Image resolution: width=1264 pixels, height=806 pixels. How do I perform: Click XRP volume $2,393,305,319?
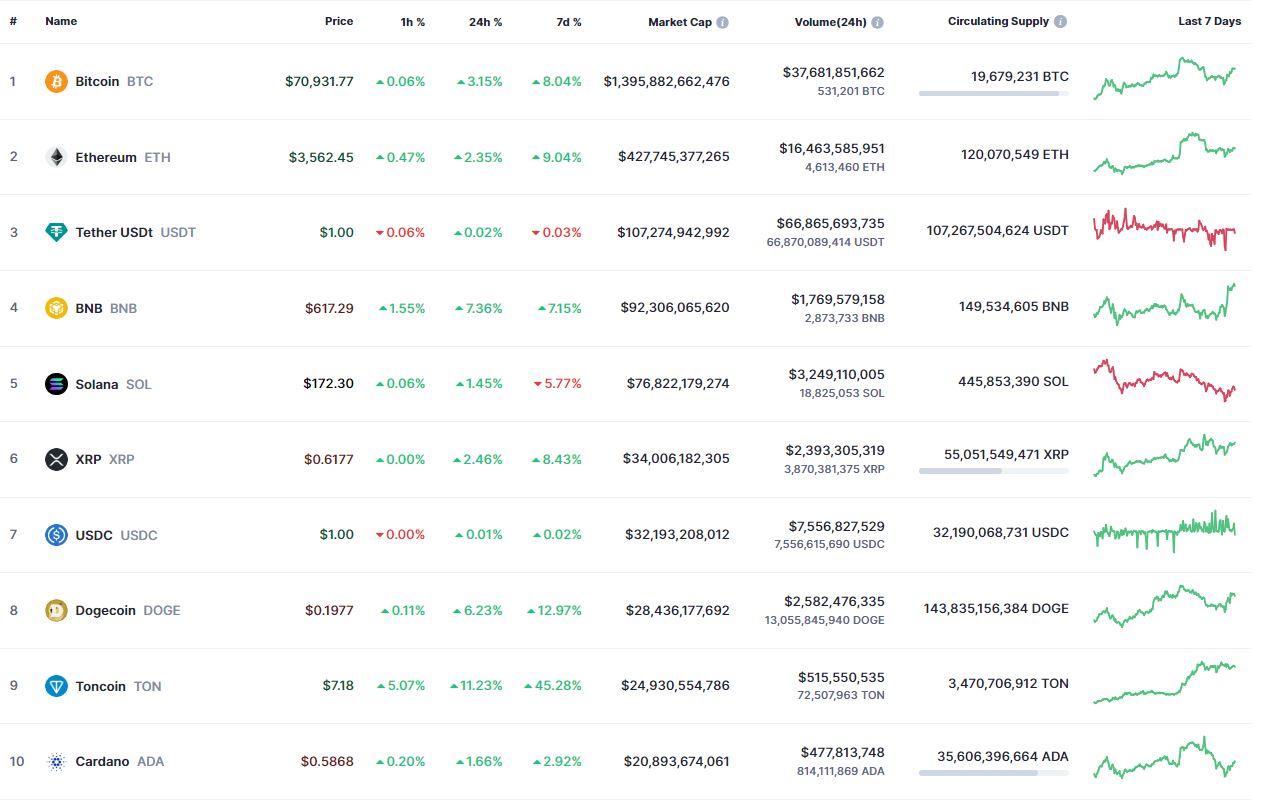tap(835, 450)
